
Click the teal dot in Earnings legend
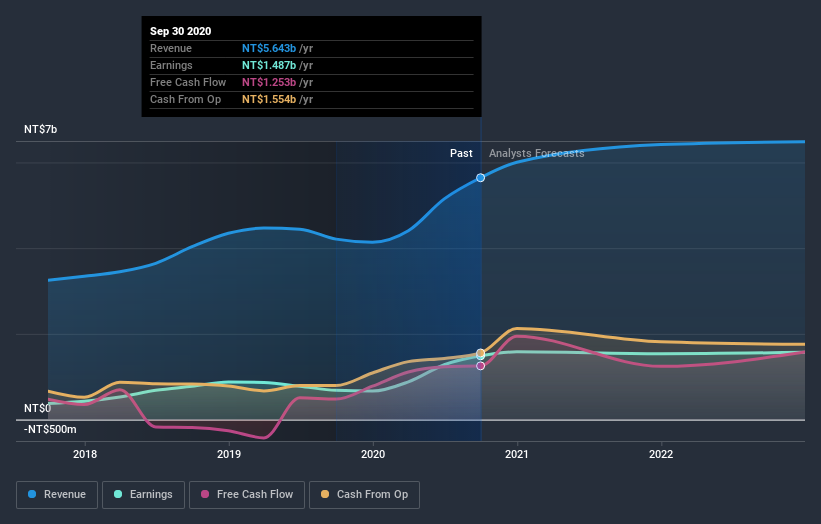[118, 494]
